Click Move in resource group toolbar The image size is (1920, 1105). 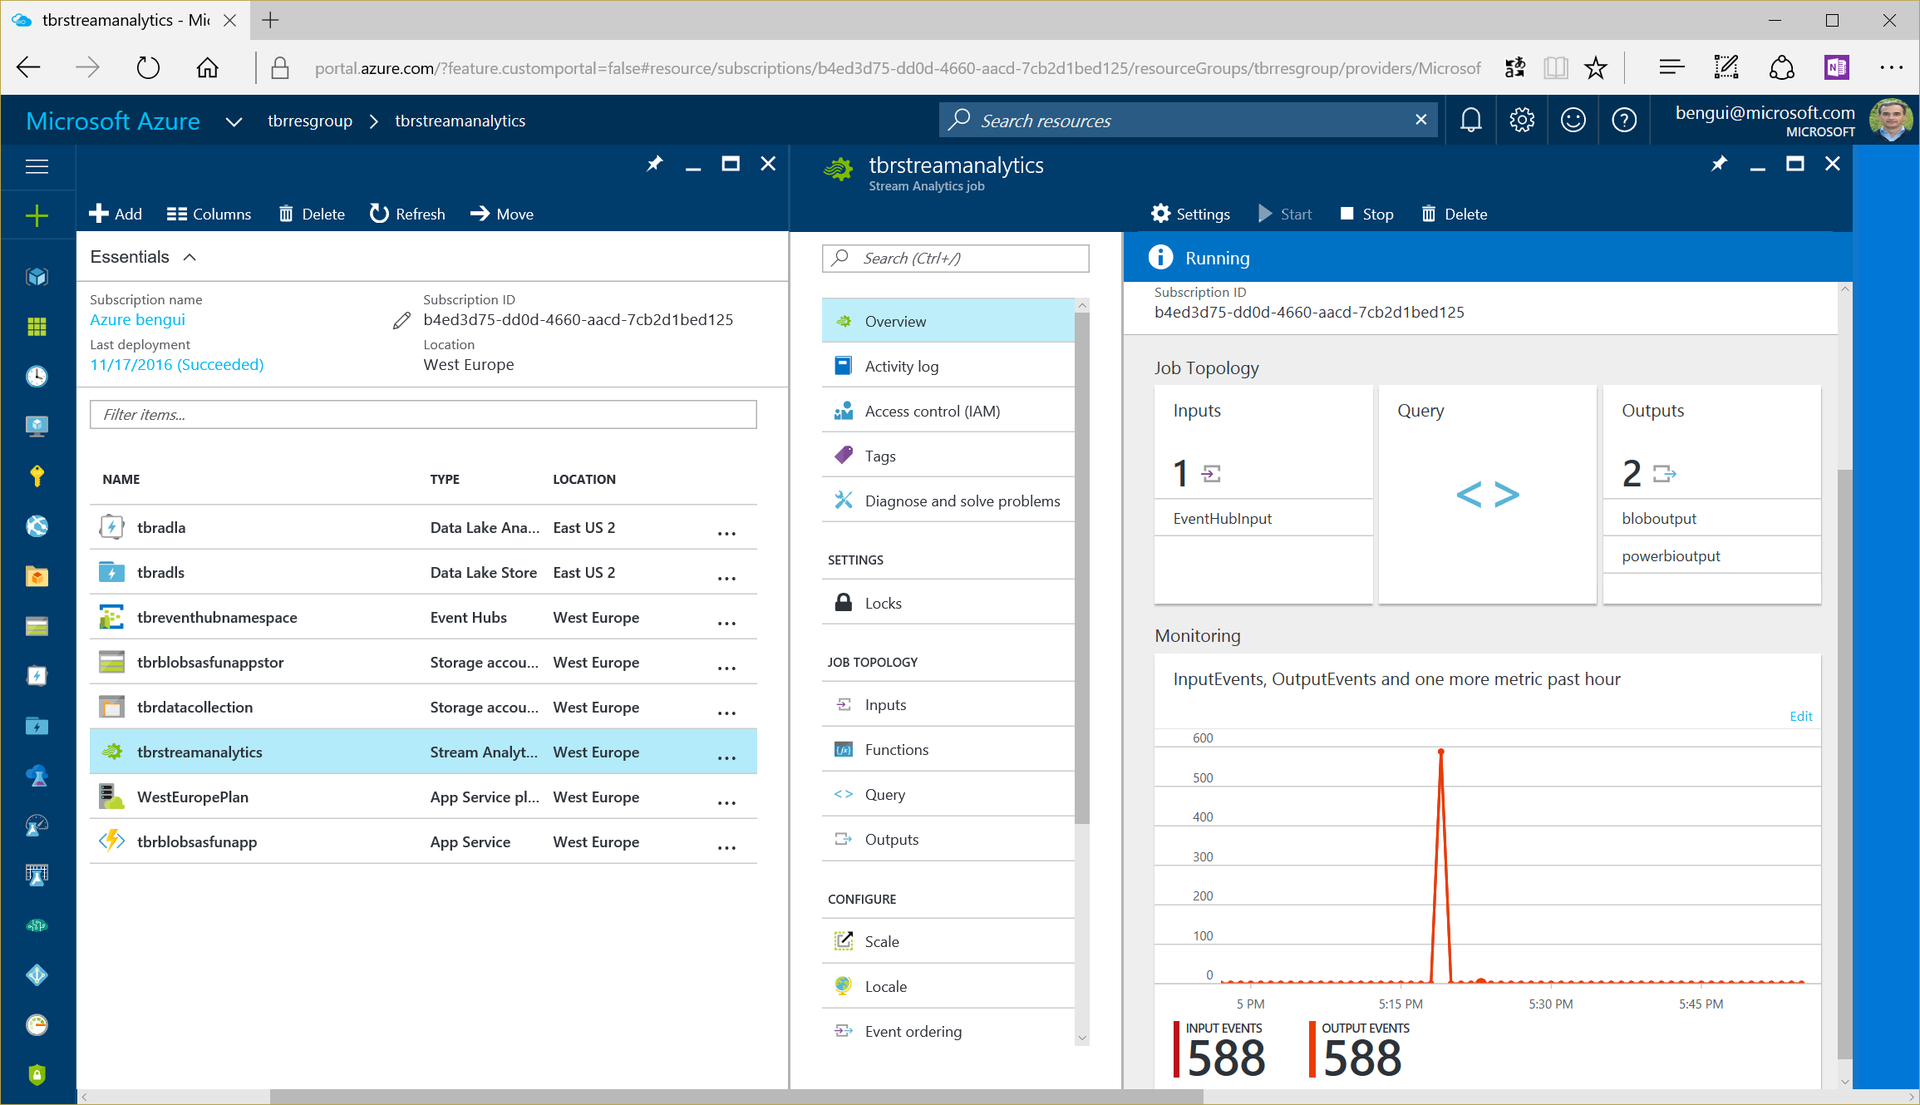[502, 214]
